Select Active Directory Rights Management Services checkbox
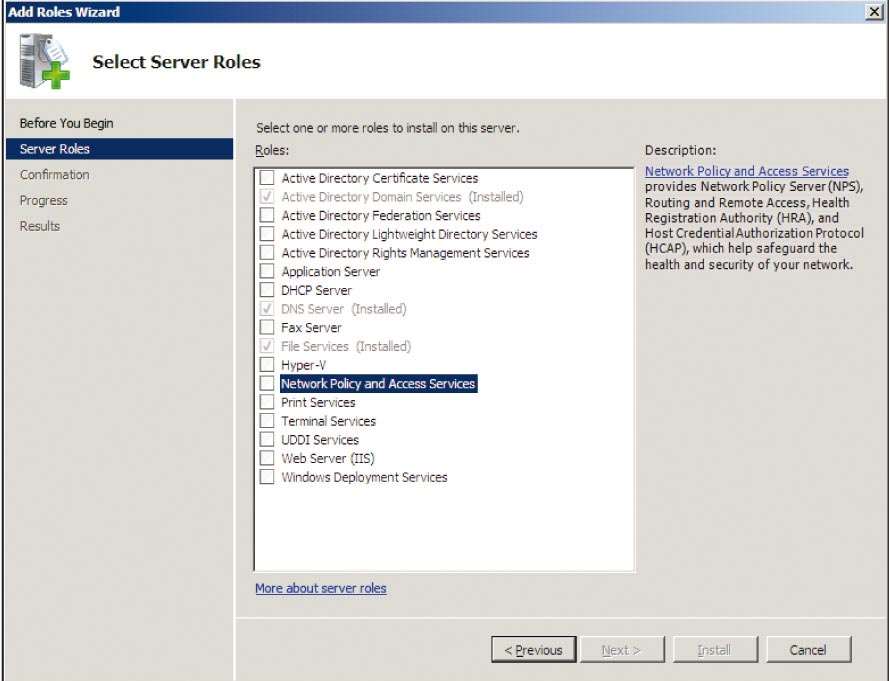This screenshot has width=889, height=681. pyautogui.click(x=266, y=252)
